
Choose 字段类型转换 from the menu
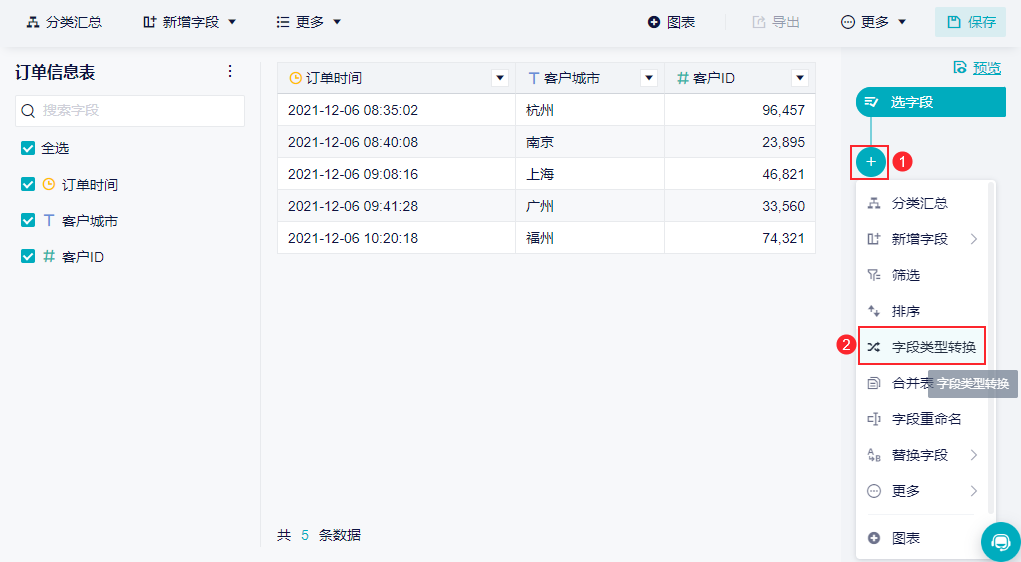coord(933,347)
